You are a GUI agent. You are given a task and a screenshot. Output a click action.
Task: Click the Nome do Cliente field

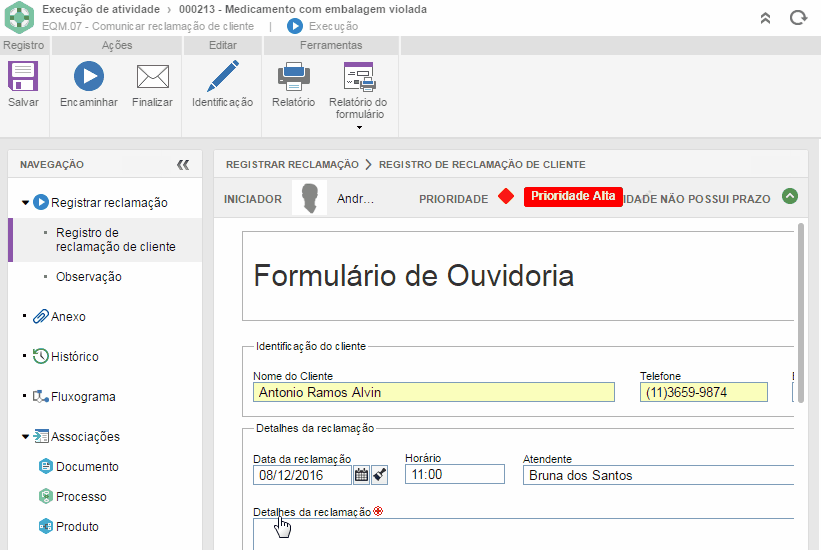(x=433, y=392)
